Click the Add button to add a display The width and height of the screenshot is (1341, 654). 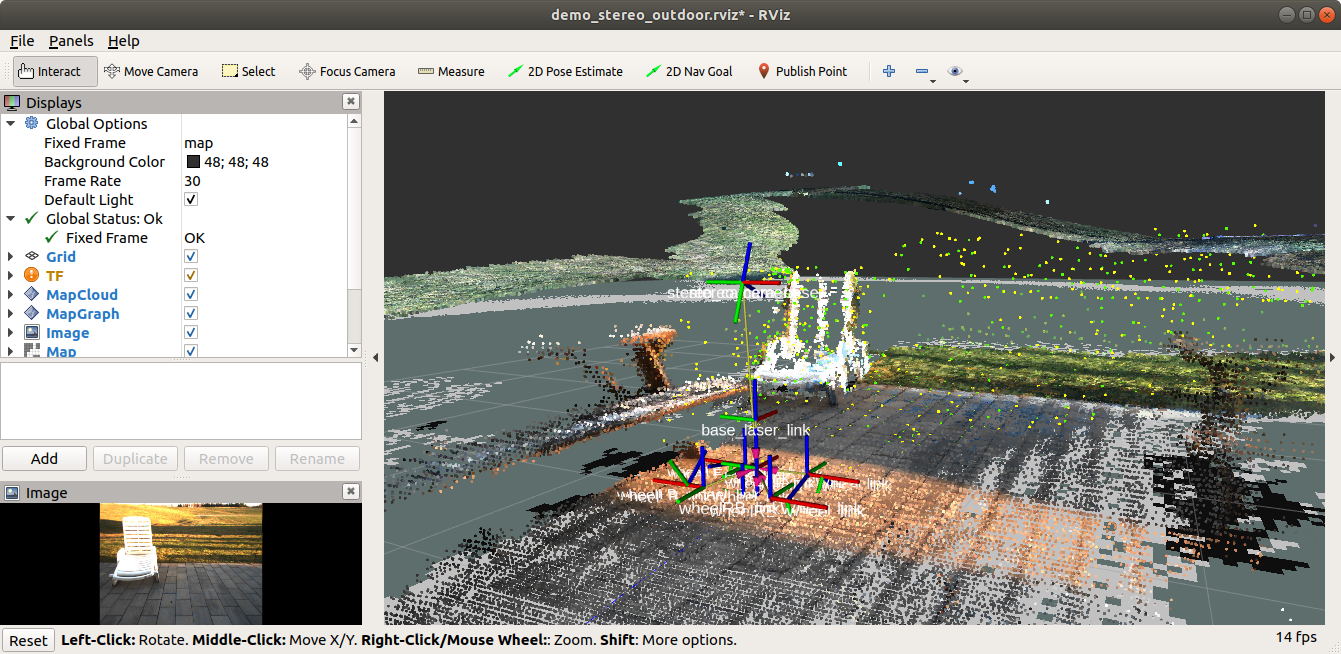44,458
